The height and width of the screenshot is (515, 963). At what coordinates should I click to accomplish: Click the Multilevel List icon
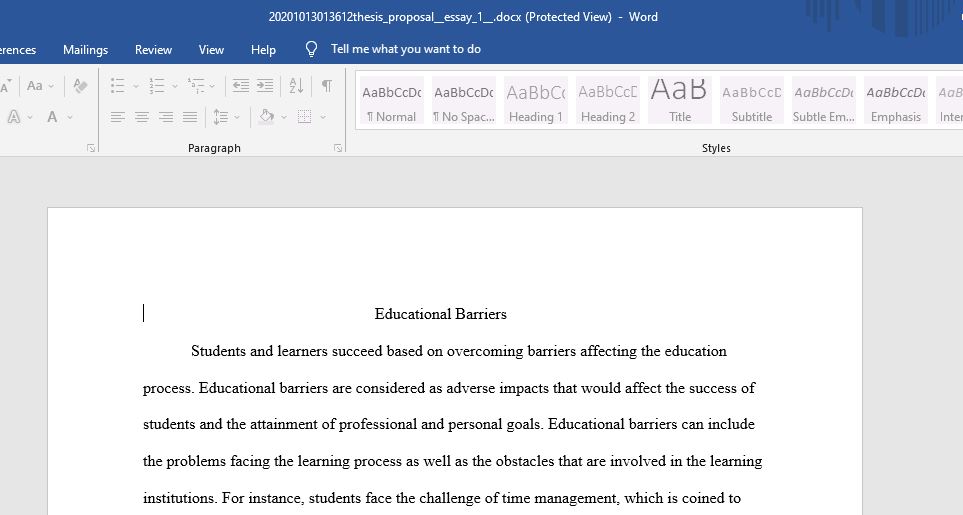click(196, 86)
